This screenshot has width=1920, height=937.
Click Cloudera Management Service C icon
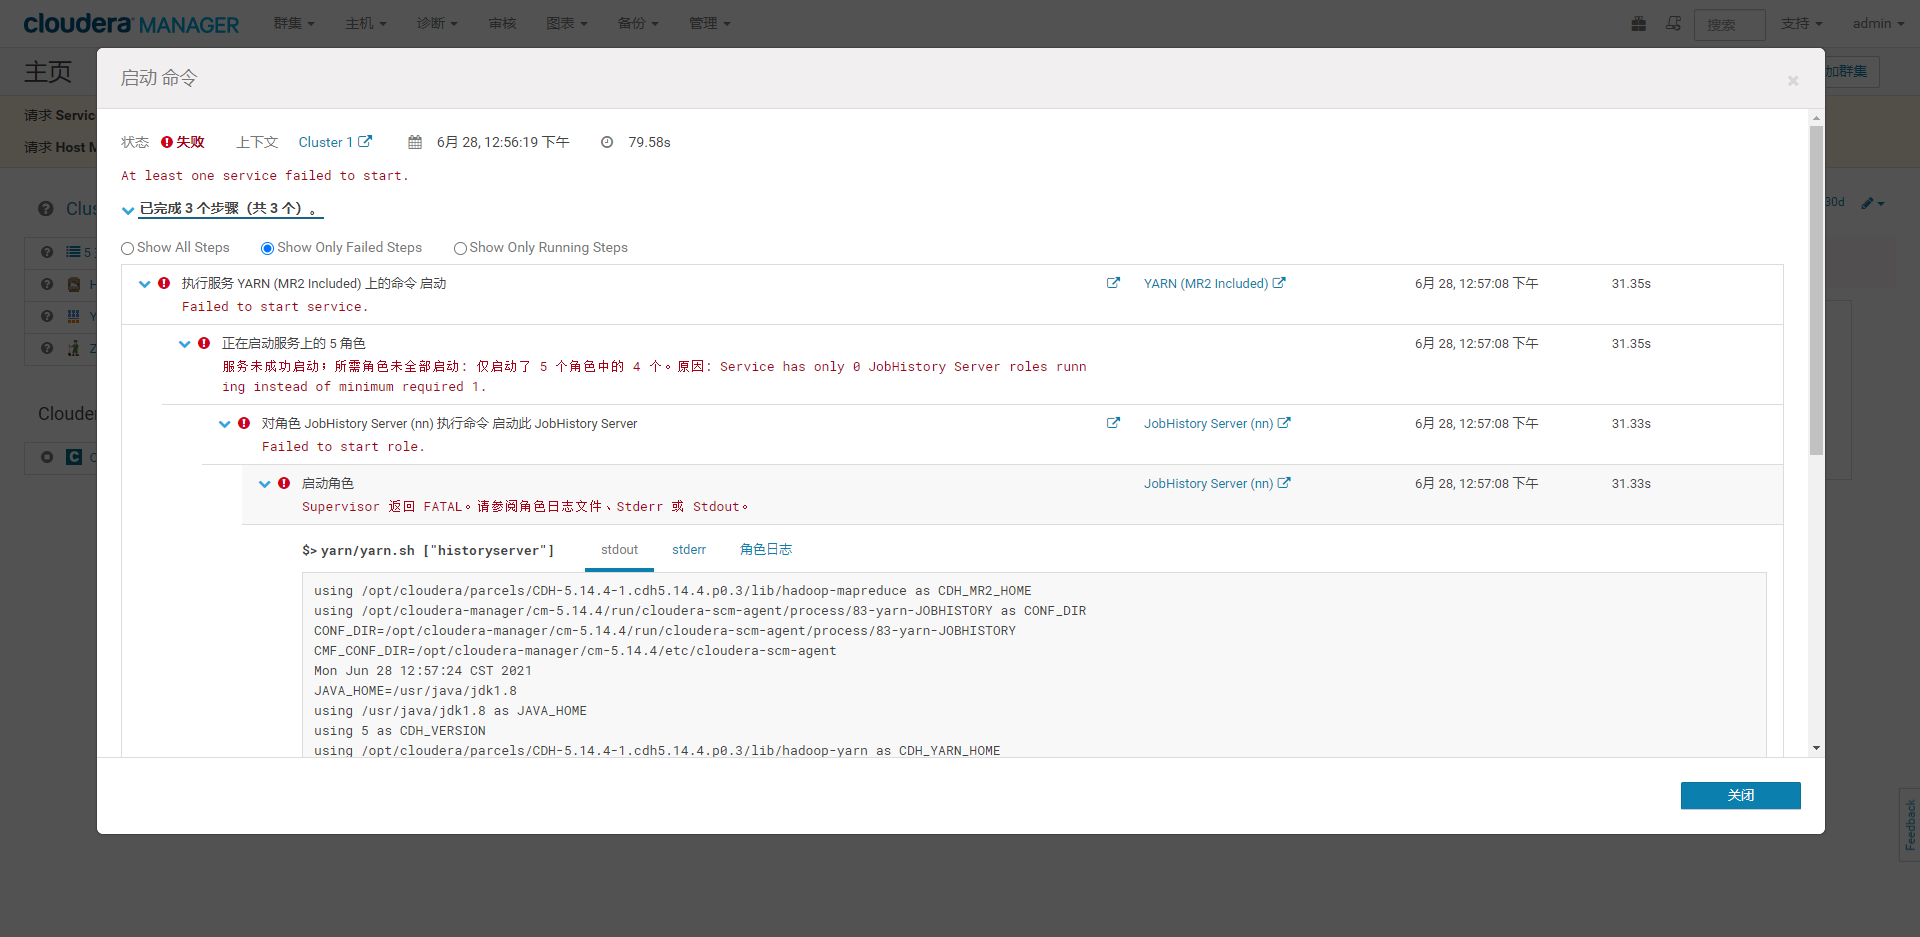pos(74,457)
